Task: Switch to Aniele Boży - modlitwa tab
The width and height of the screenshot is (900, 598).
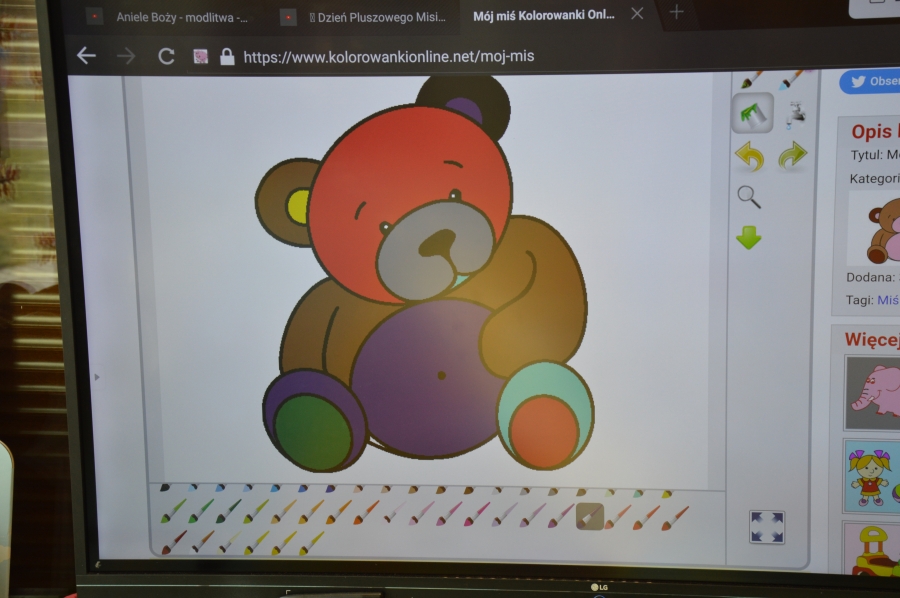Action: (x=182, y=17)
